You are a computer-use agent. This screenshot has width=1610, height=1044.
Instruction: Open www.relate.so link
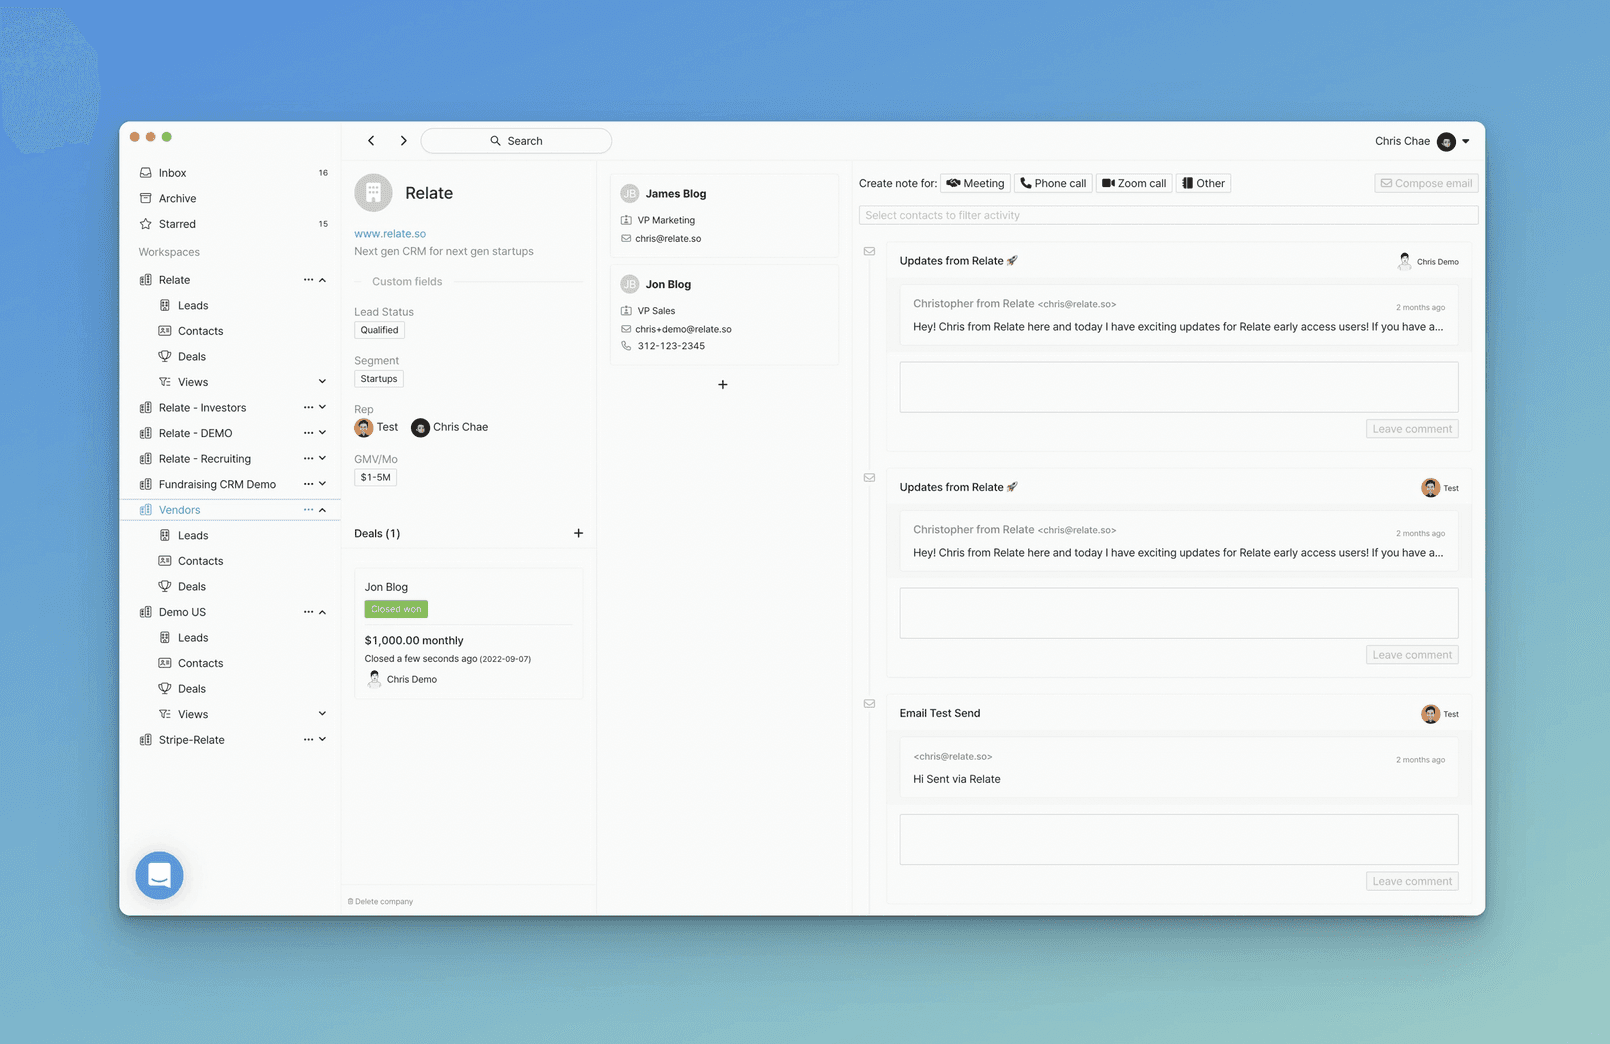[390, 234]
